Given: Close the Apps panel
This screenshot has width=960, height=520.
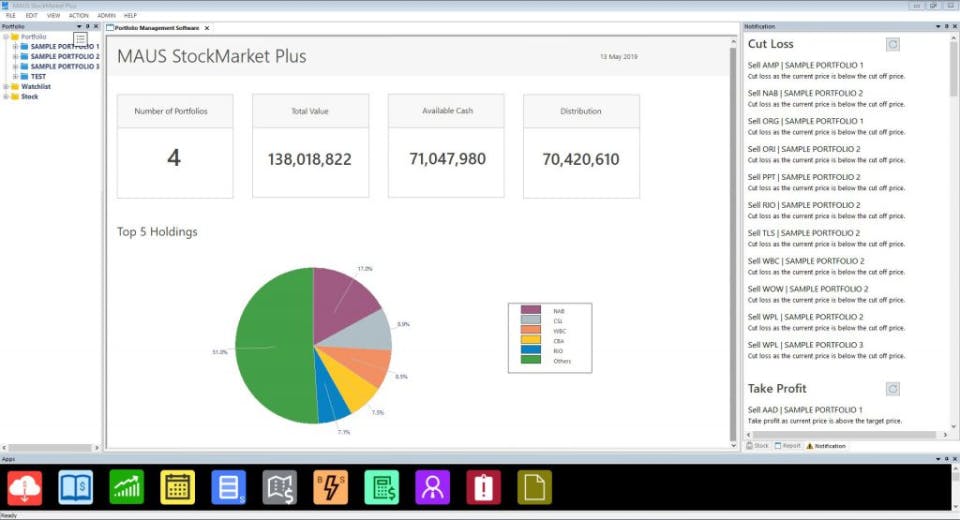Looking at the screenshot, I should coord(954,459).
